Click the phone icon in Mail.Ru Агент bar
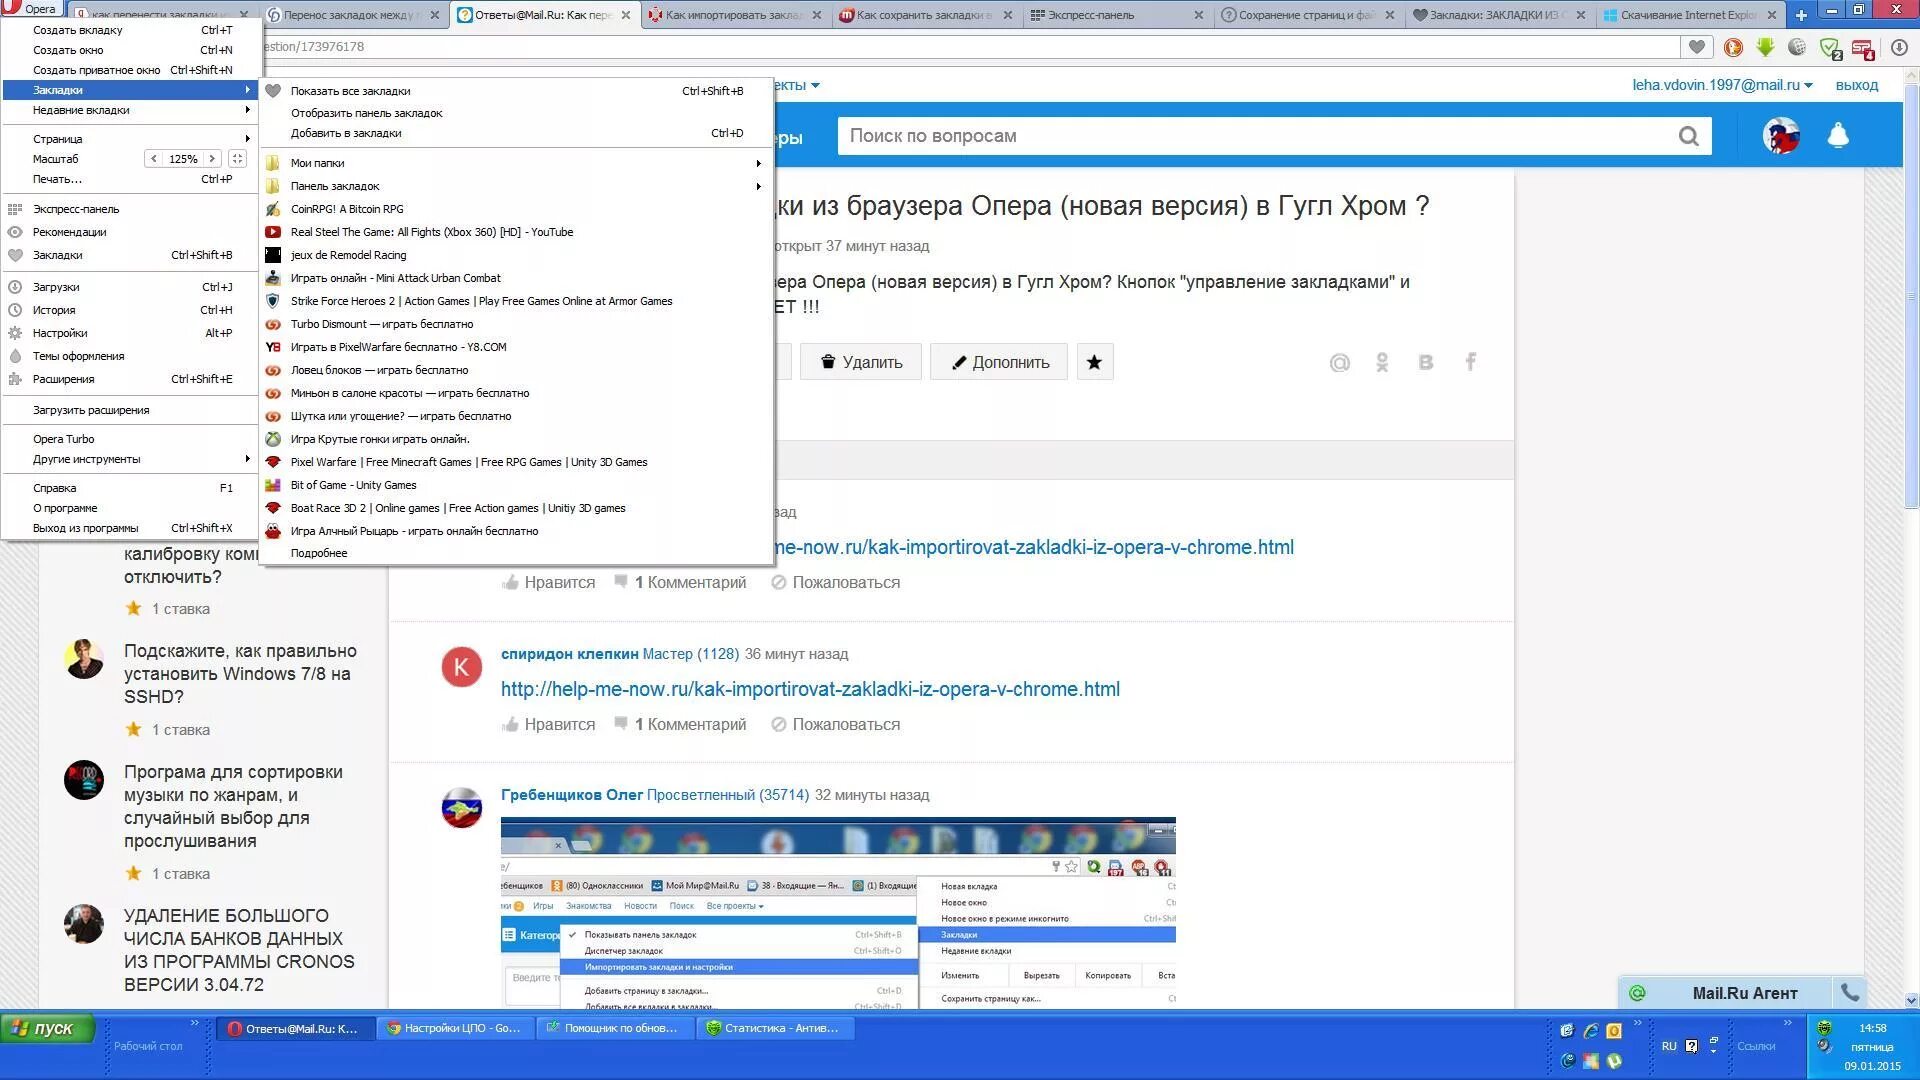1920x1080 pixels. (x=1850, y=993)
